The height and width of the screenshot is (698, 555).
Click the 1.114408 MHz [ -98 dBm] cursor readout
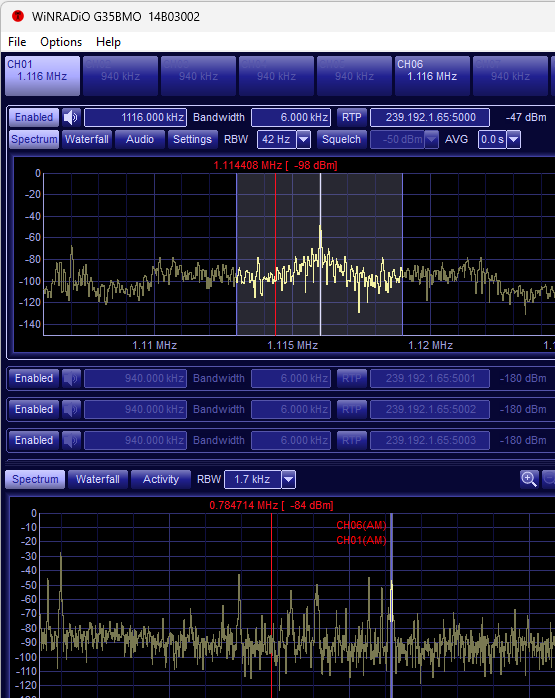[x=275, y=166]
